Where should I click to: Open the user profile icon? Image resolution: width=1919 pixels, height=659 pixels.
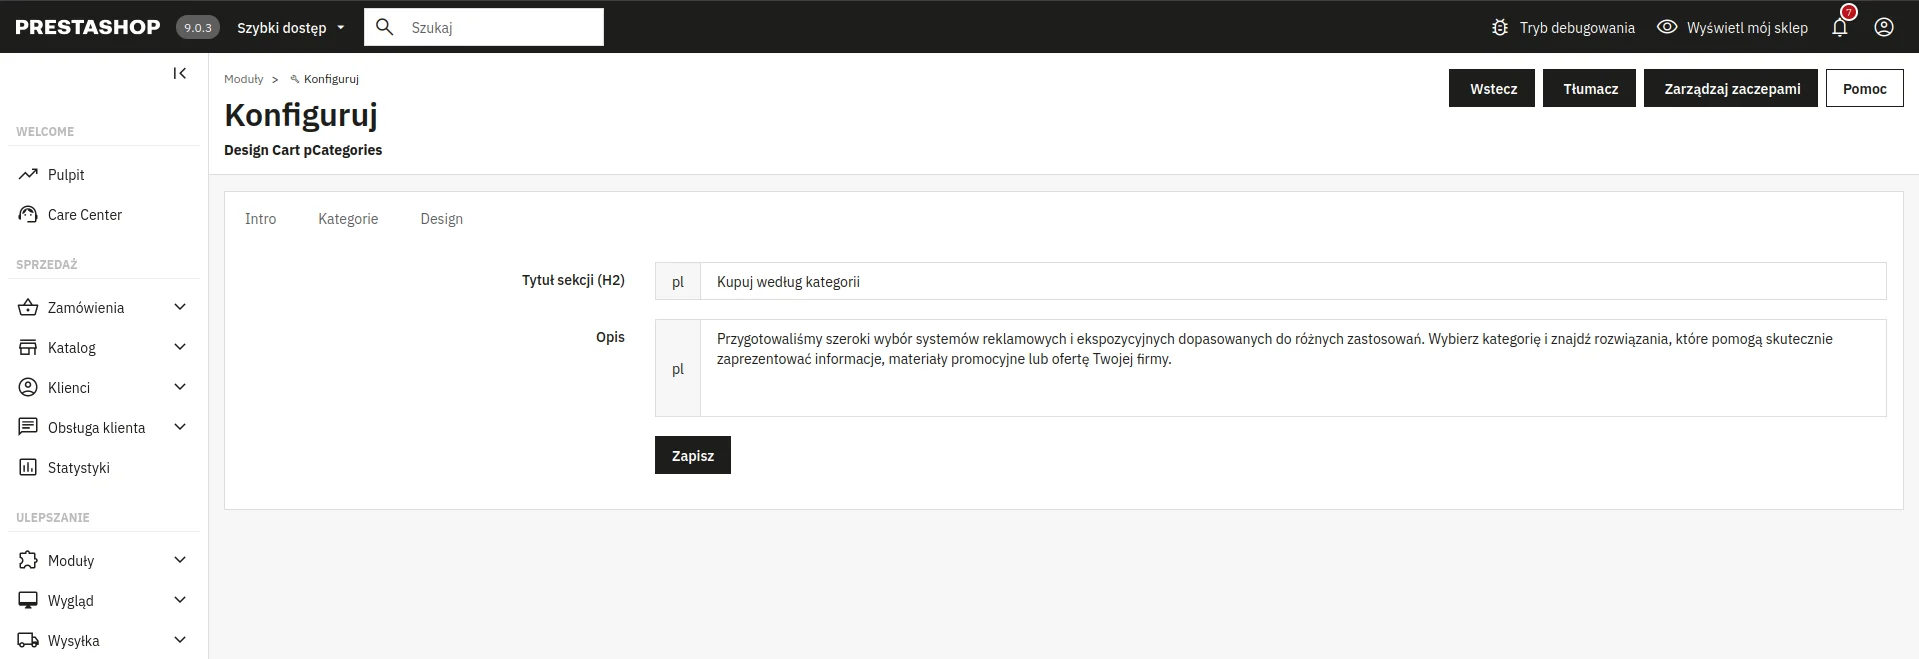(x=1884, y=27)
